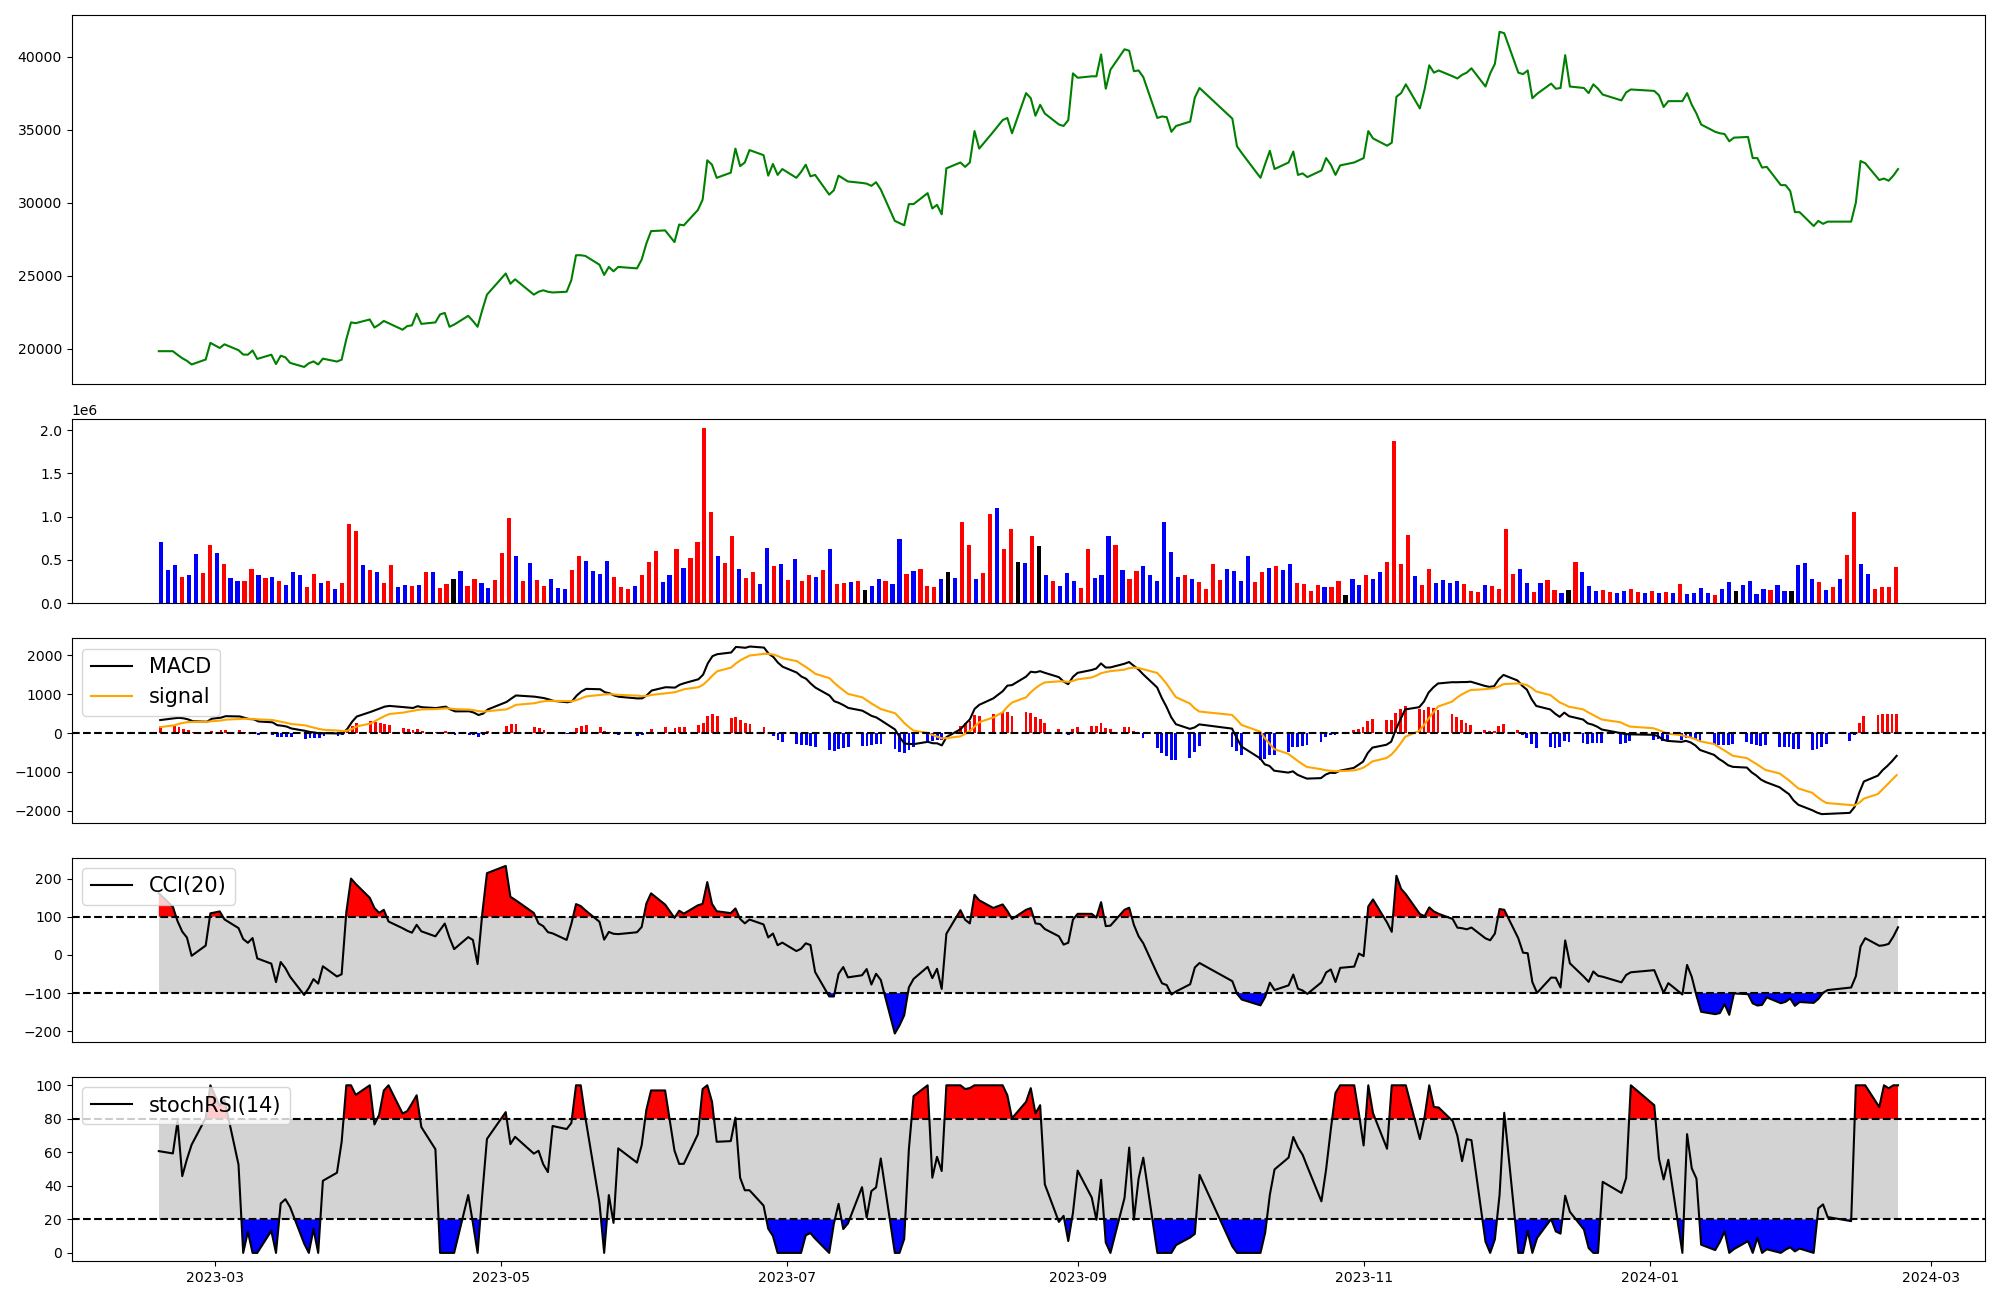Screen dimensions: 2000x1300
Task: Click the black MACD line sample in the legend
Action: [112, 666]
